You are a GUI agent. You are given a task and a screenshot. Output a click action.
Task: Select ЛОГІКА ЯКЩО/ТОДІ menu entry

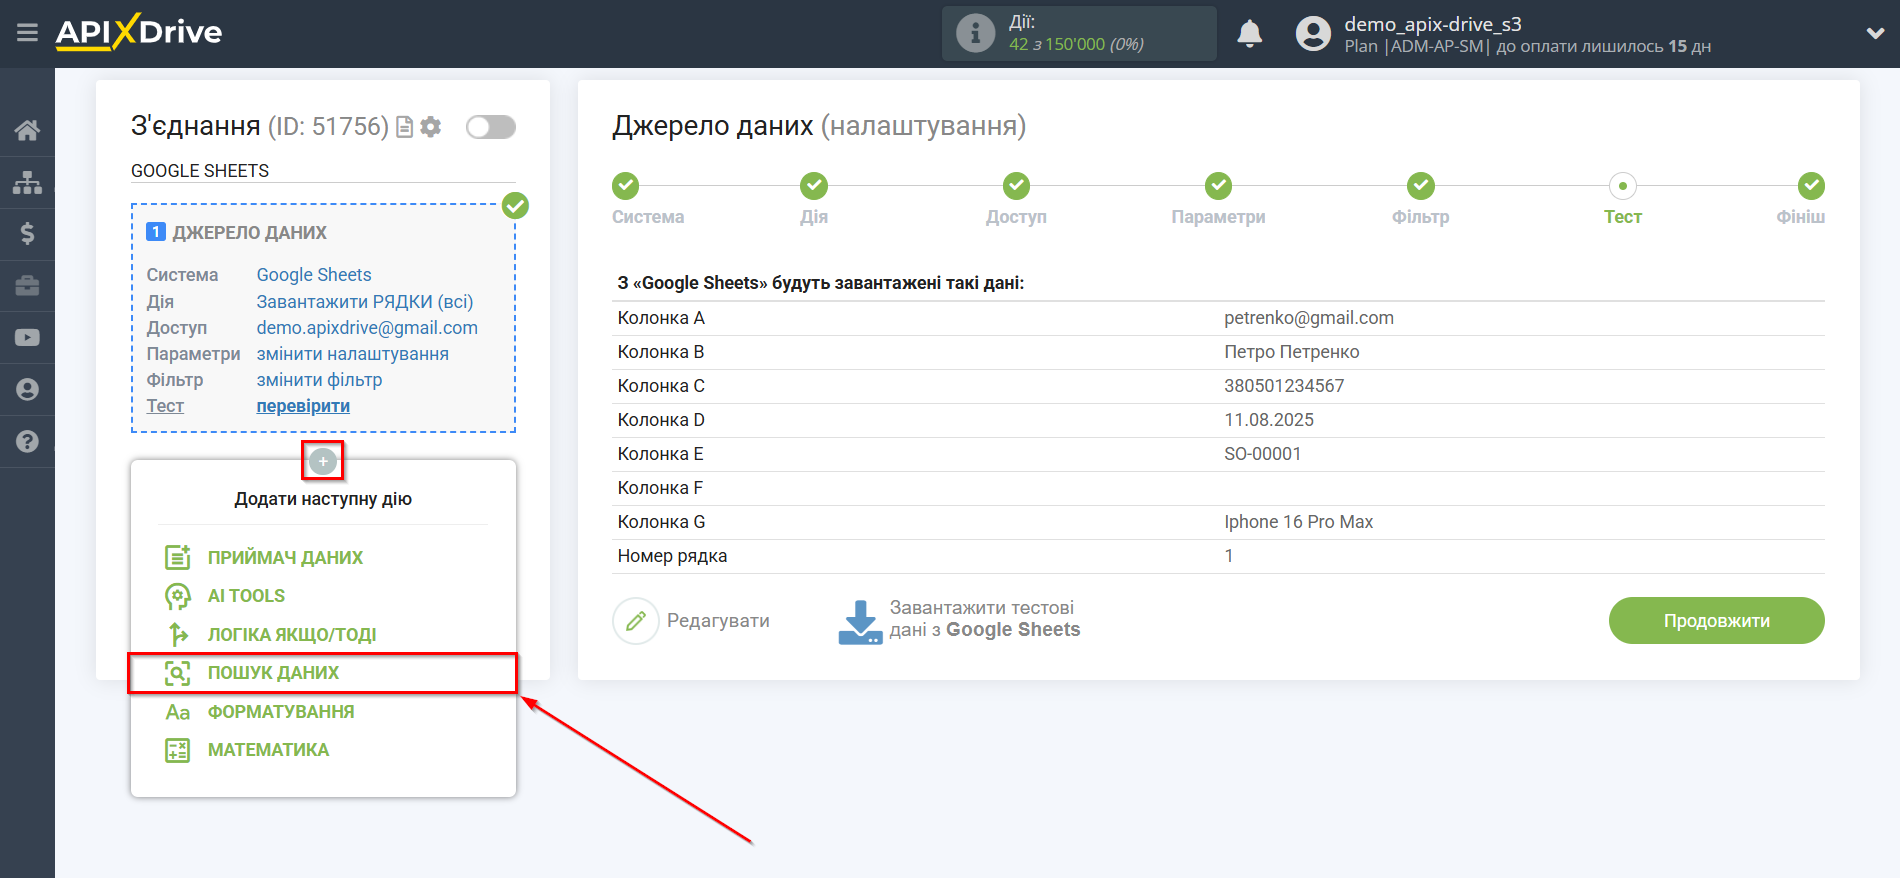pos(292,635)
